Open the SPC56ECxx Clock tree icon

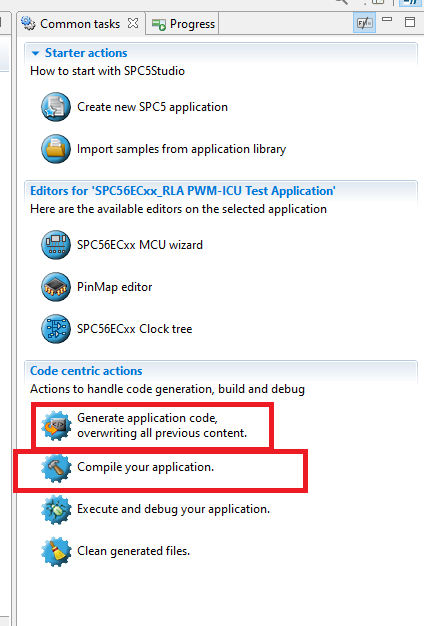click(x=56, y=329)
